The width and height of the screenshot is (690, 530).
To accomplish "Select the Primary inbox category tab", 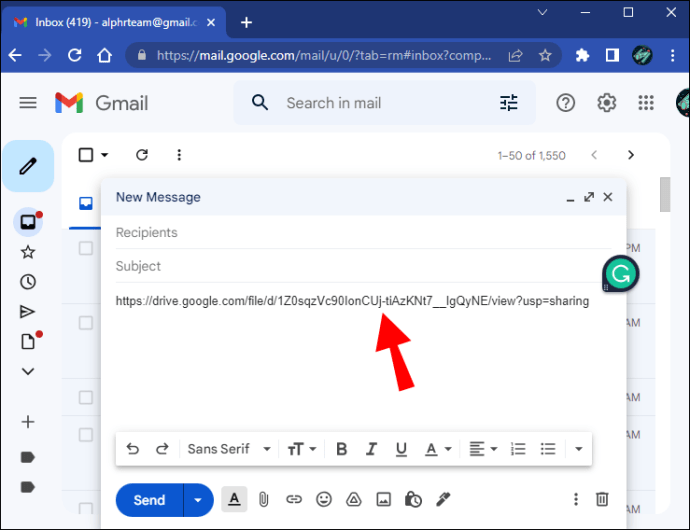I will click(85, 203).
